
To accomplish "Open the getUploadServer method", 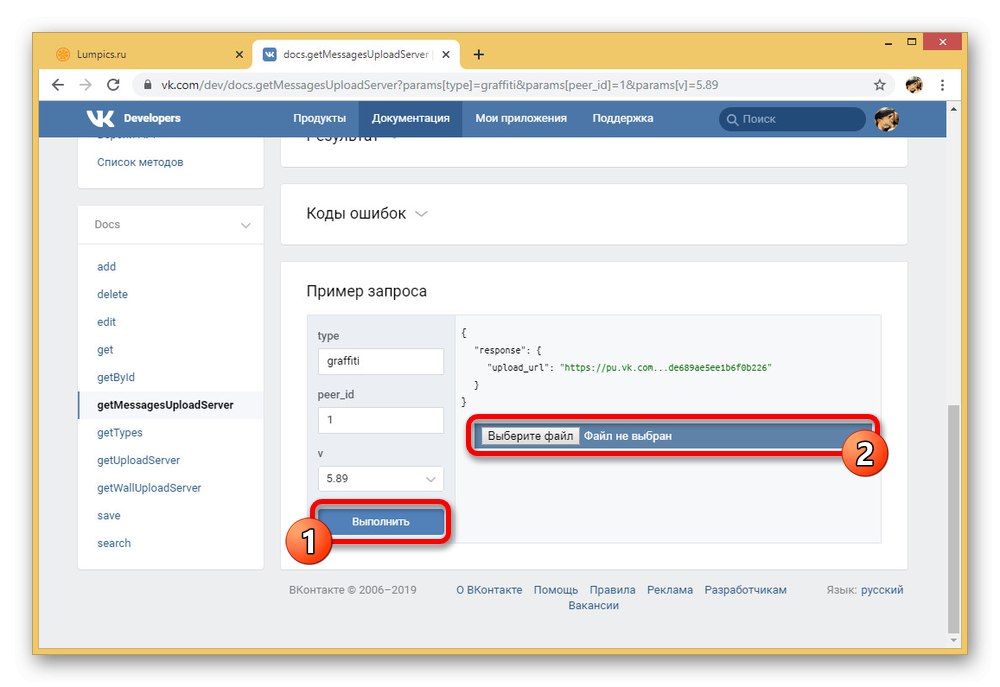I will (138, 460).
